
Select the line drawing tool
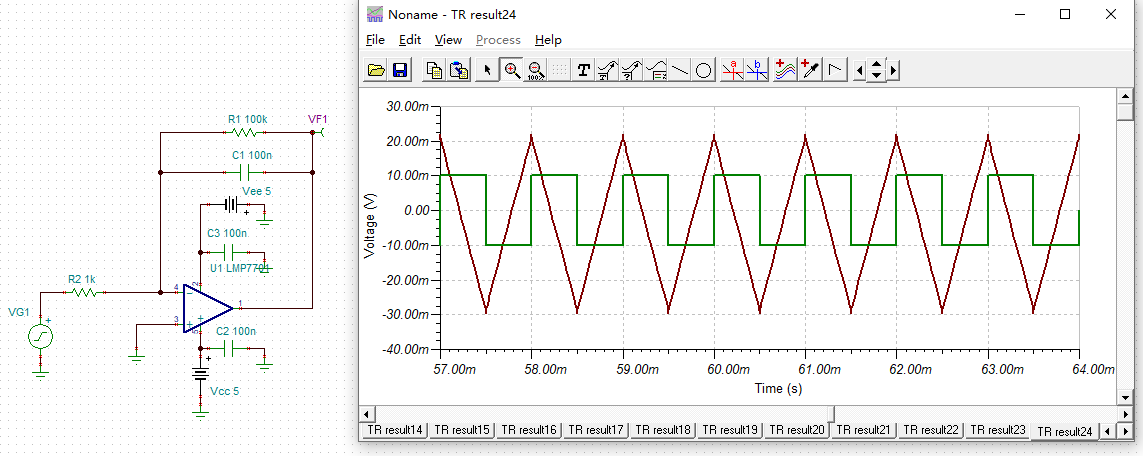pyautogui.click(x=679, y=70)
